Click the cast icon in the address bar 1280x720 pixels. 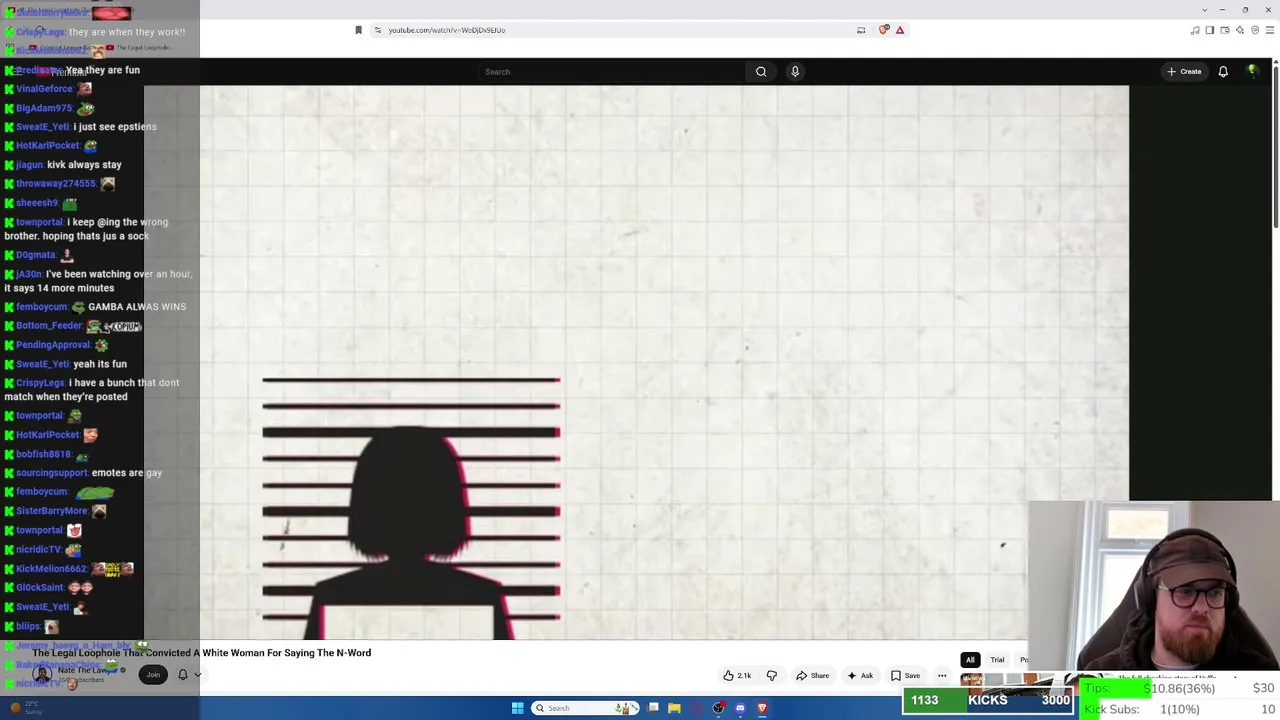(861, 30)
